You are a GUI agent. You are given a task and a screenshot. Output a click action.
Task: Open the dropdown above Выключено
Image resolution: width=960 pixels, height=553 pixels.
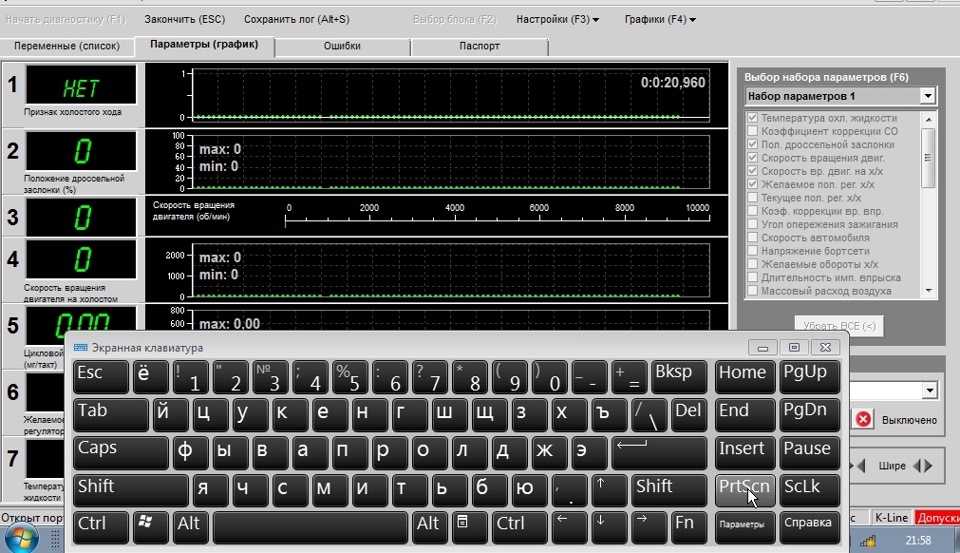tap(929, 391)
